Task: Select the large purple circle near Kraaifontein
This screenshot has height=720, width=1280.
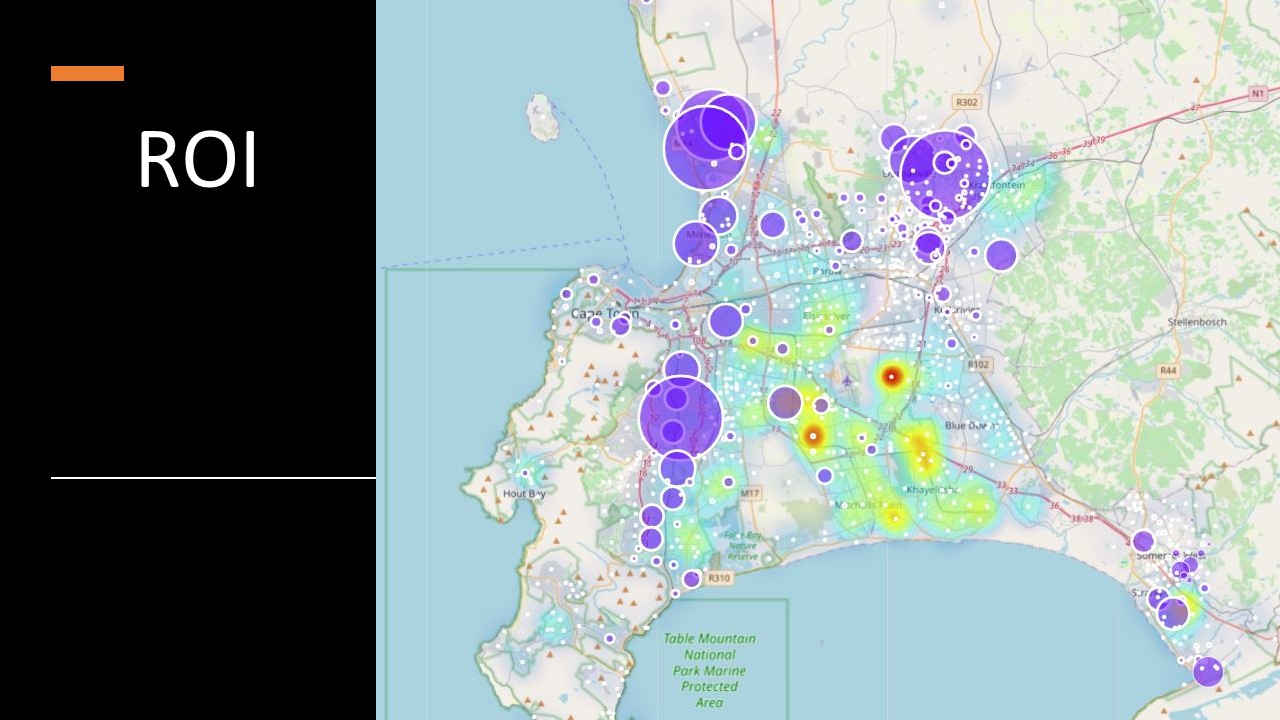Action: tap(944, 175)
